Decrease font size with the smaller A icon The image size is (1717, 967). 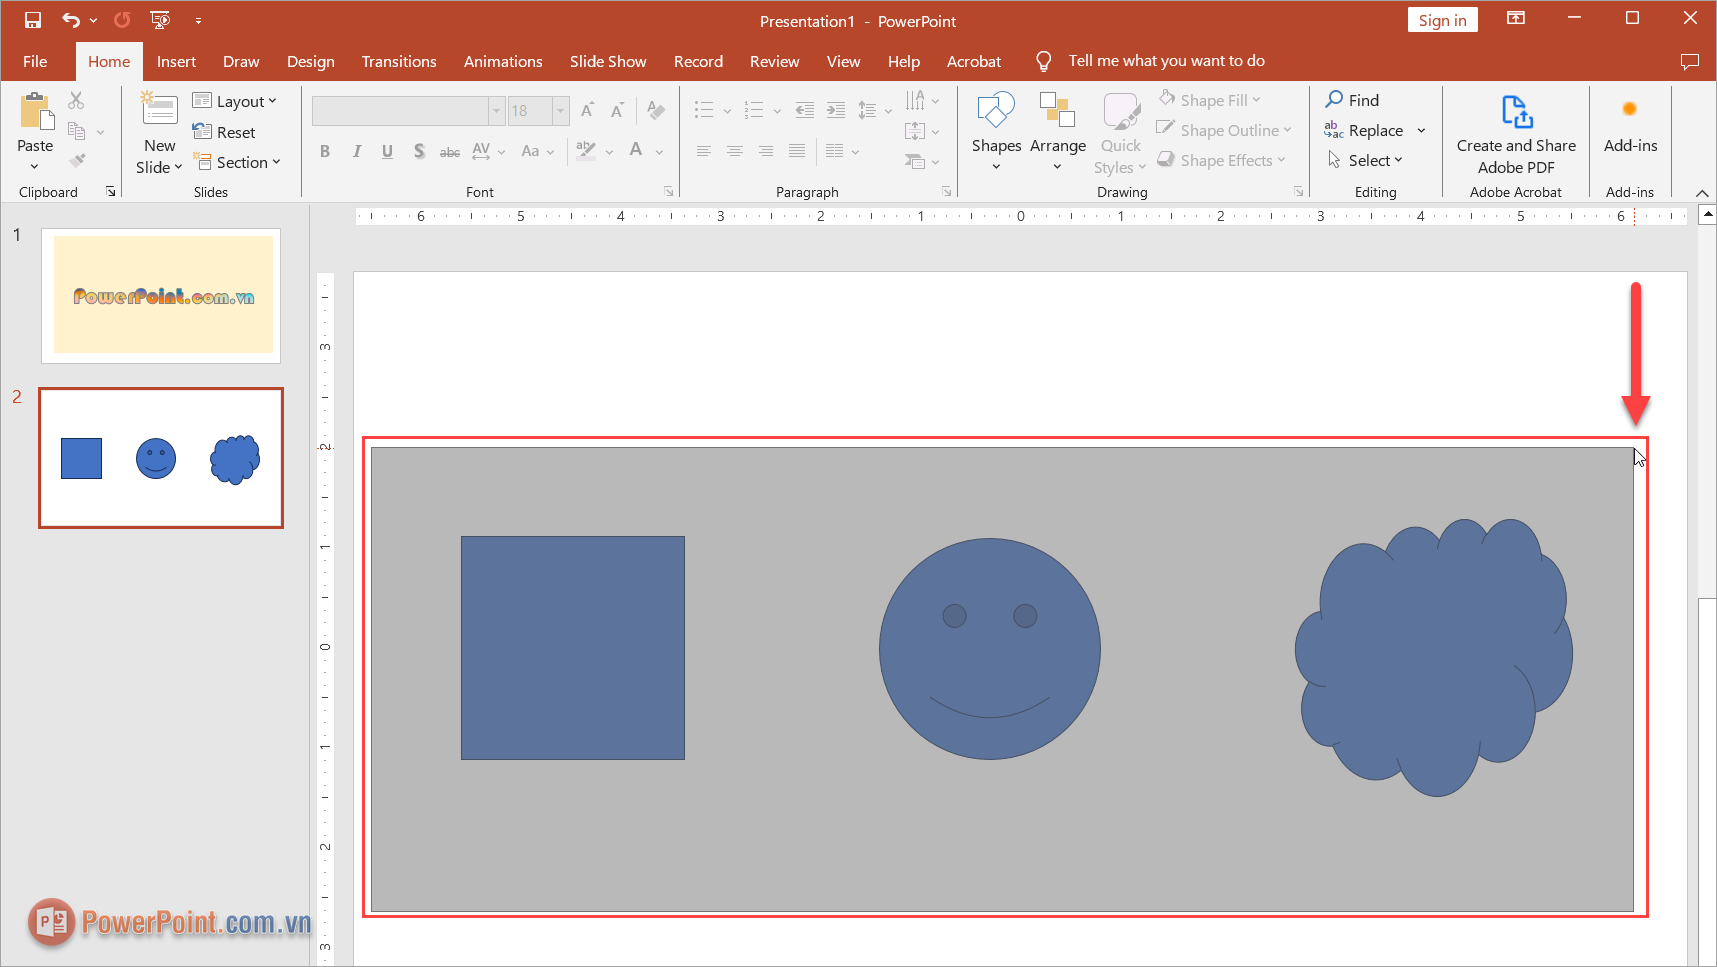[x=617, y=110]
